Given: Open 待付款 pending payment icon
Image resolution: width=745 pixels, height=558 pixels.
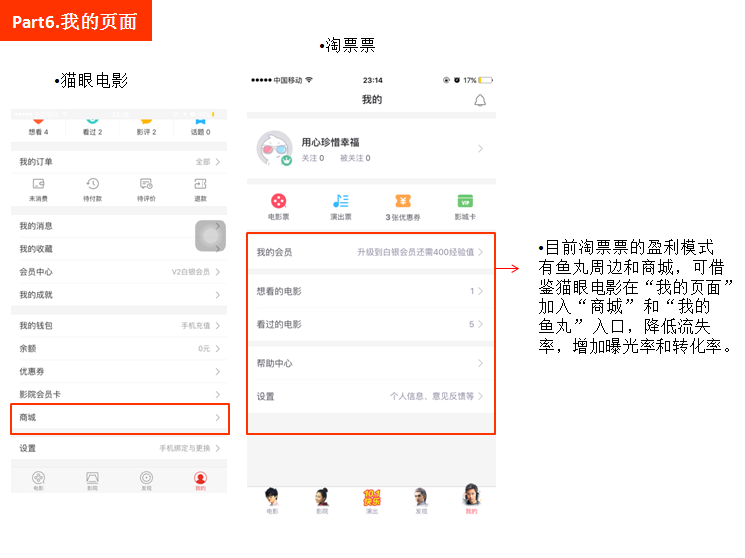Looking at the screenshot, I should pos(92,190).
